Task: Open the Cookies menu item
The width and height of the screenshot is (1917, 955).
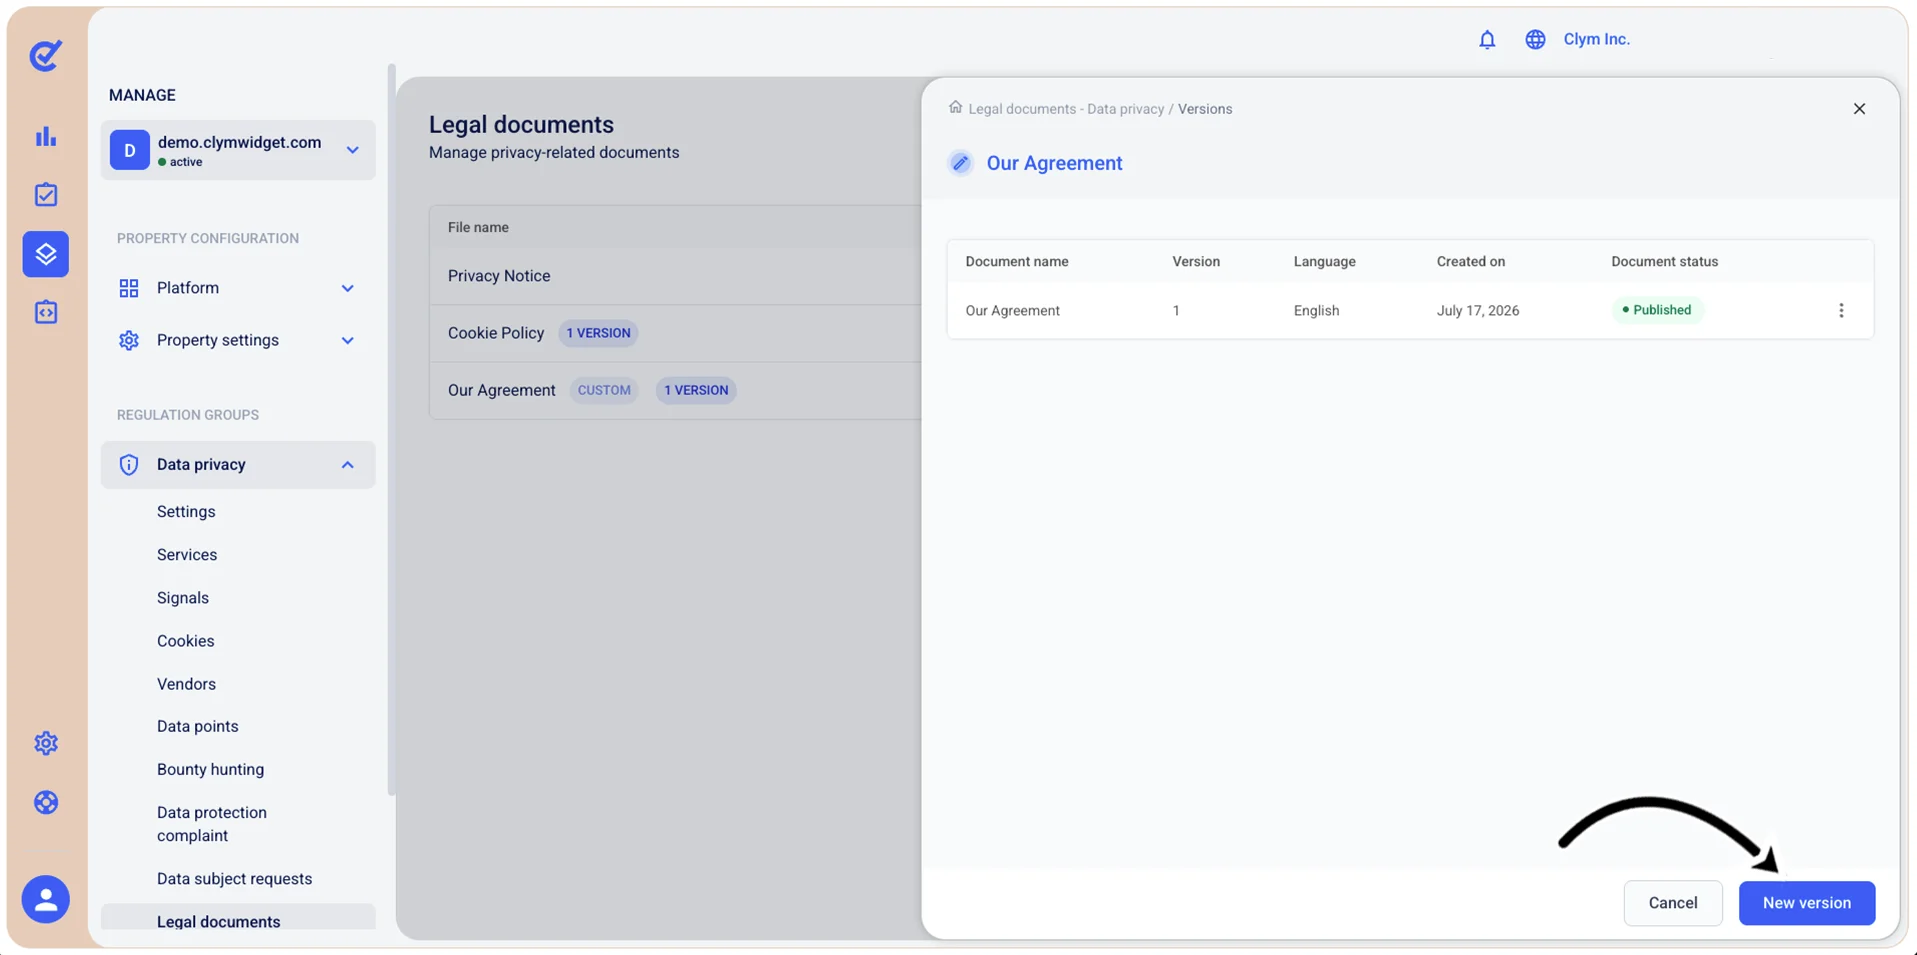Action: 186,640
